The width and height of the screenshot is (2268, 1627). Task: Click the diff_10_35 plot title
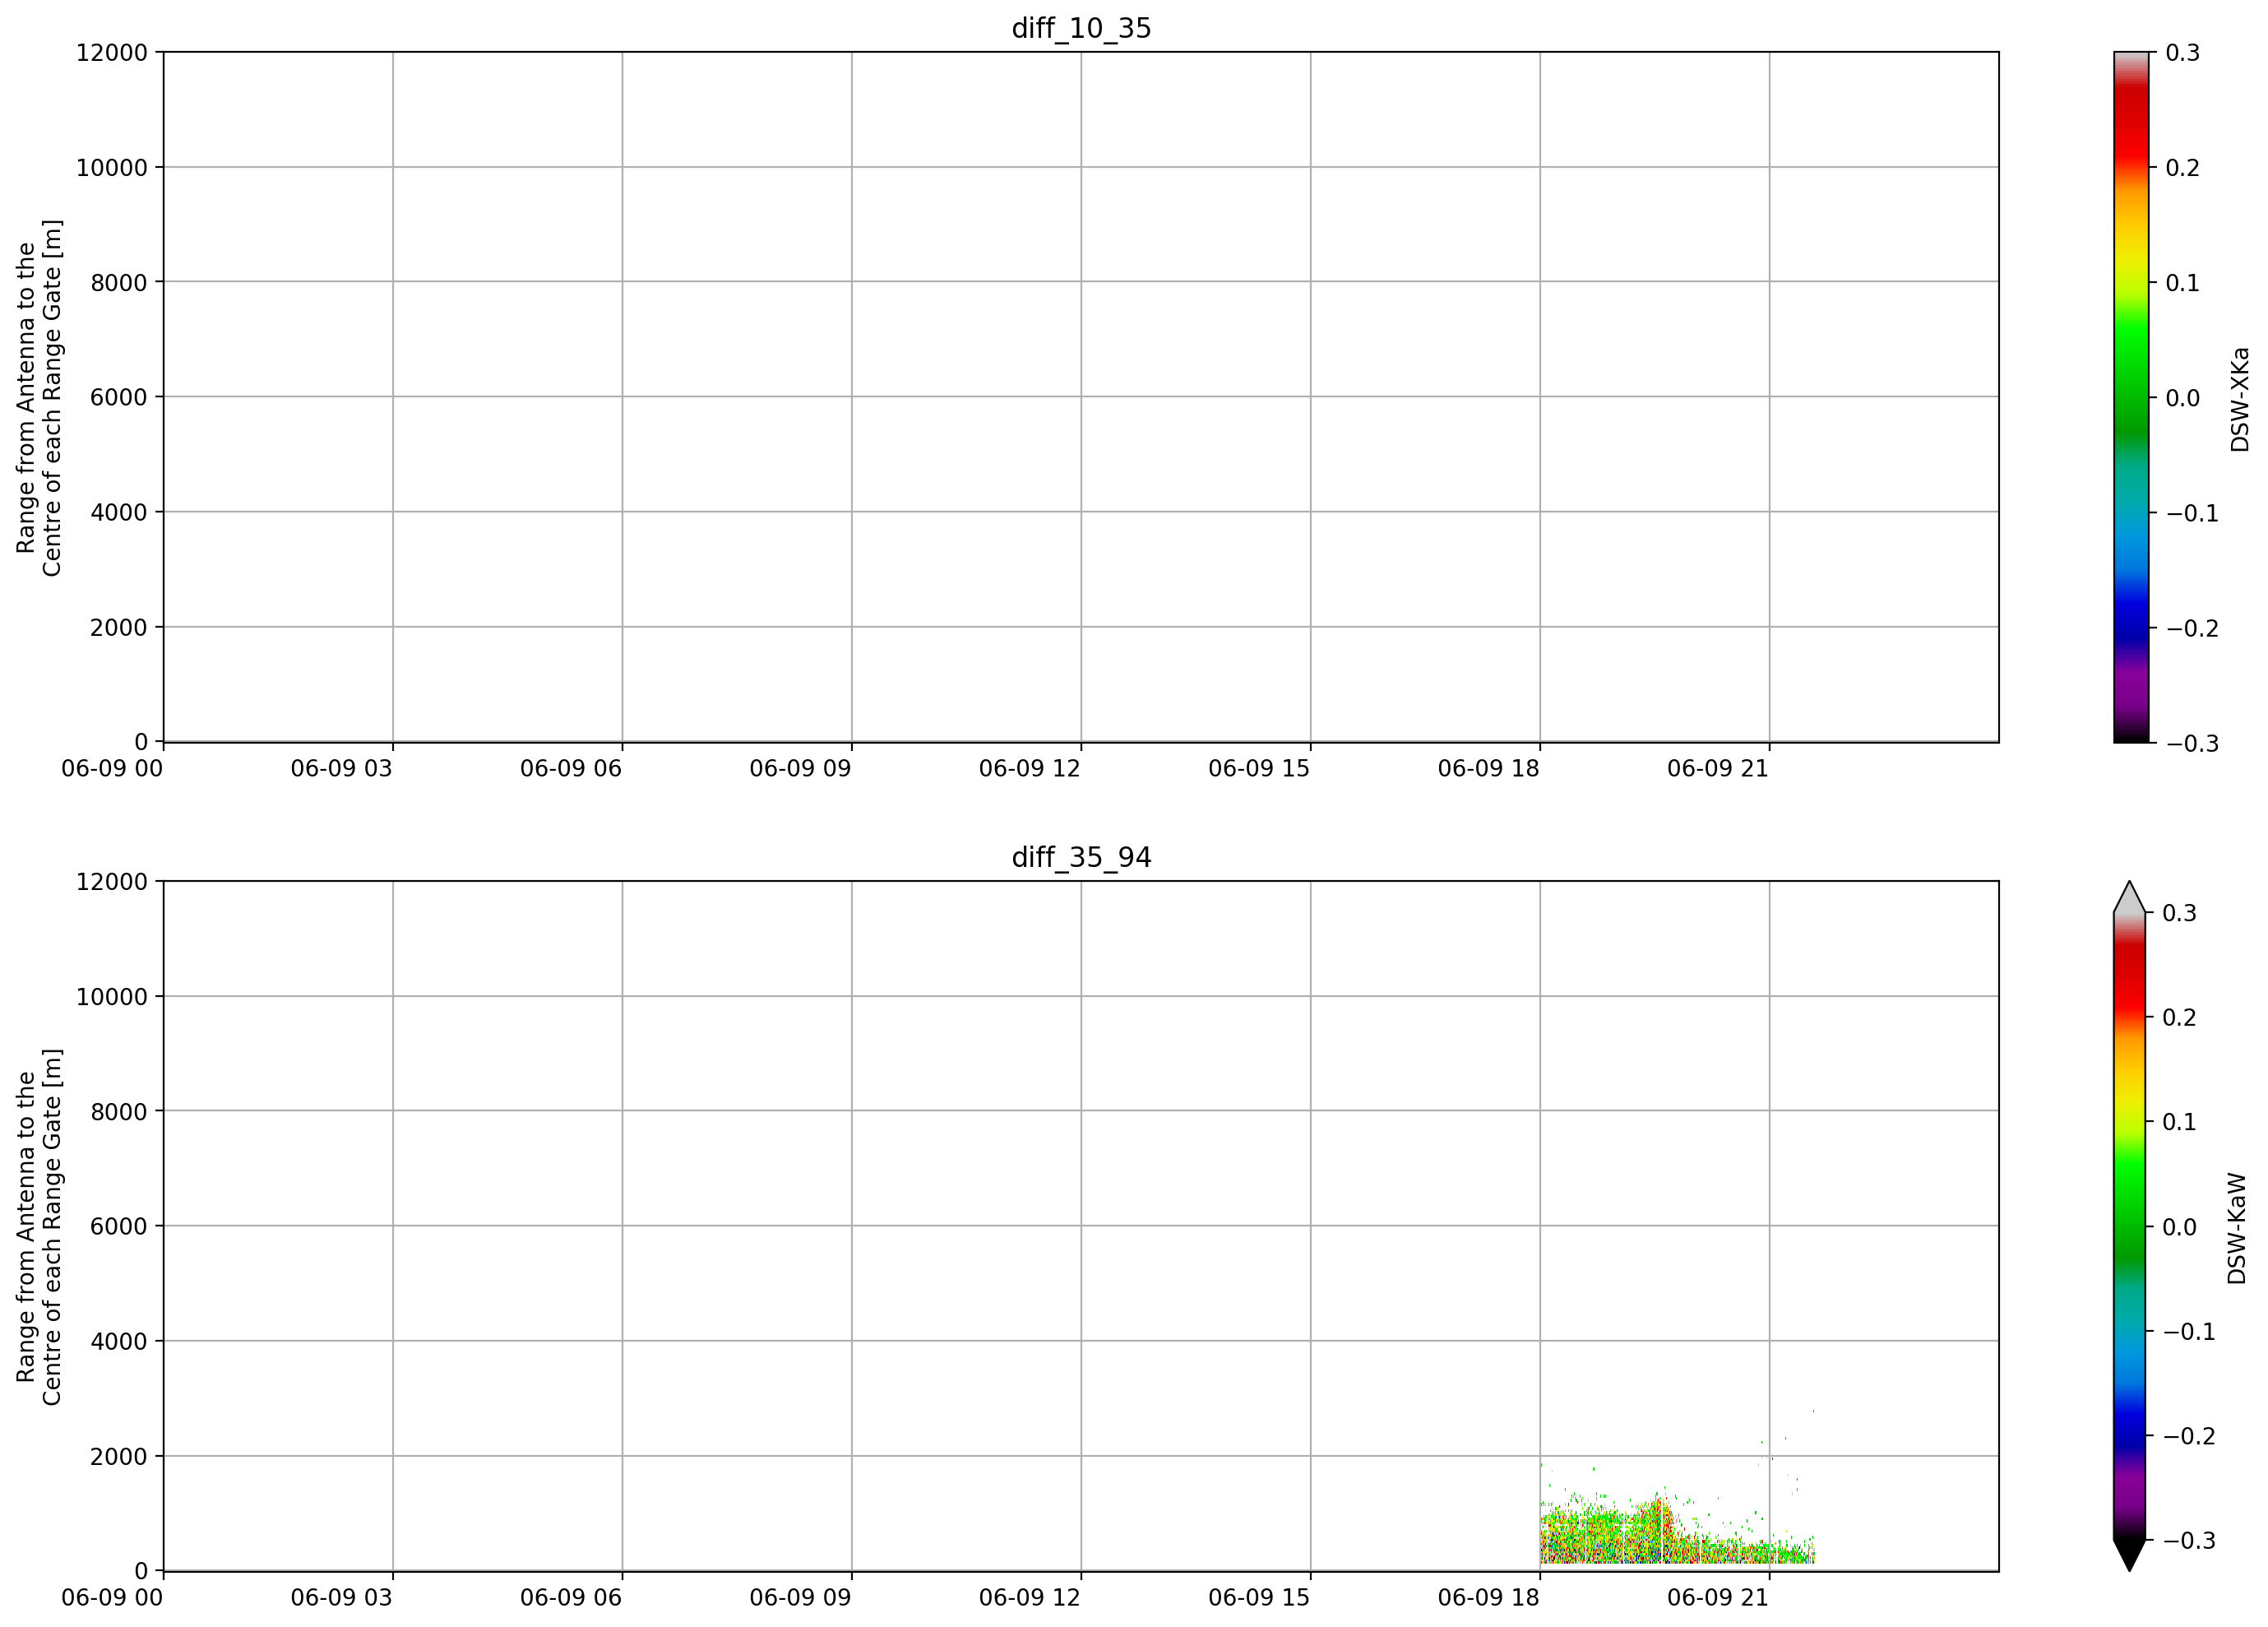tap(1081, 28)
